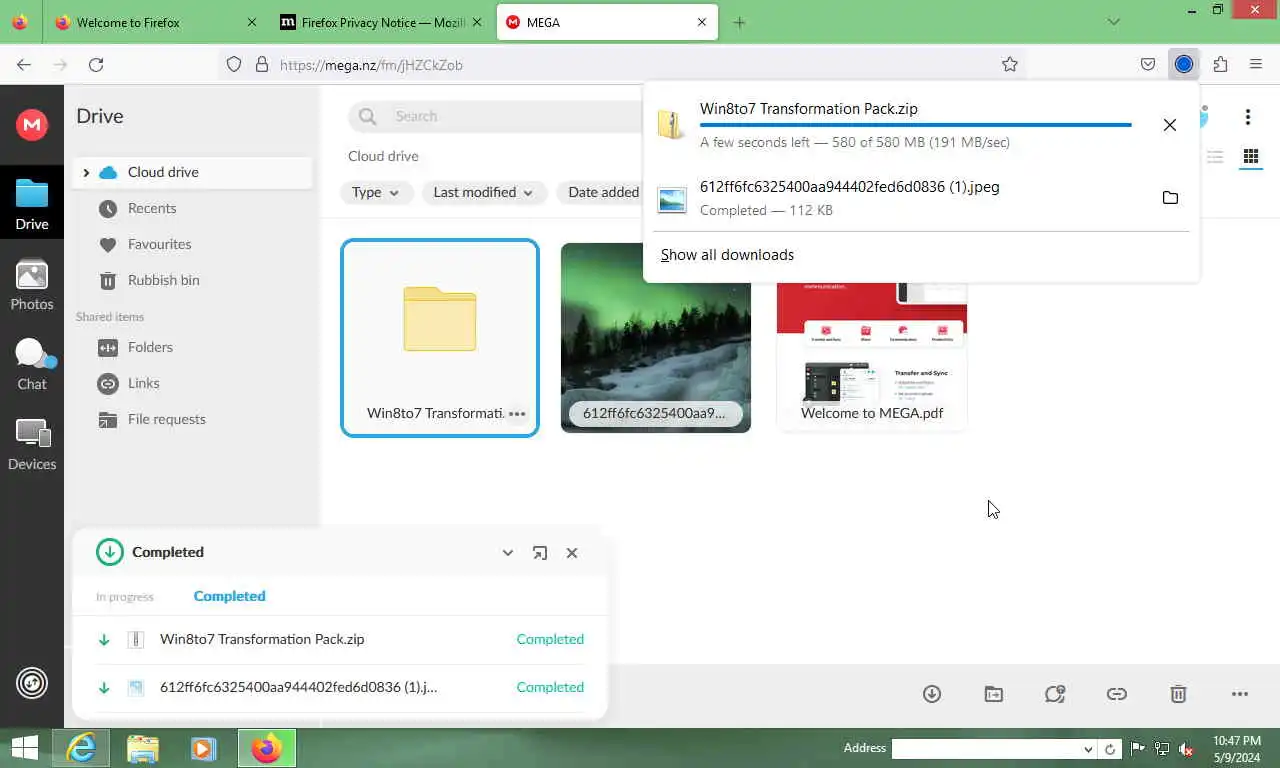This screenshot has width=1280, height=768.
Task: Go back to the previous page
Action: tap(24, 65)
